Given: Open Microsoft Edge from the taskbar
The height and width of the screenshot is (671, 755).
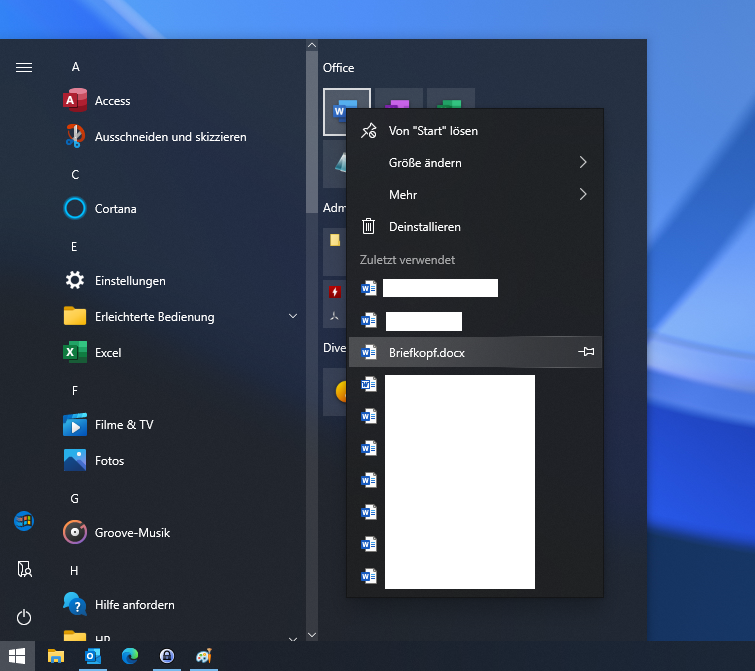Looking at the screenshot, I should coord(130,656).
